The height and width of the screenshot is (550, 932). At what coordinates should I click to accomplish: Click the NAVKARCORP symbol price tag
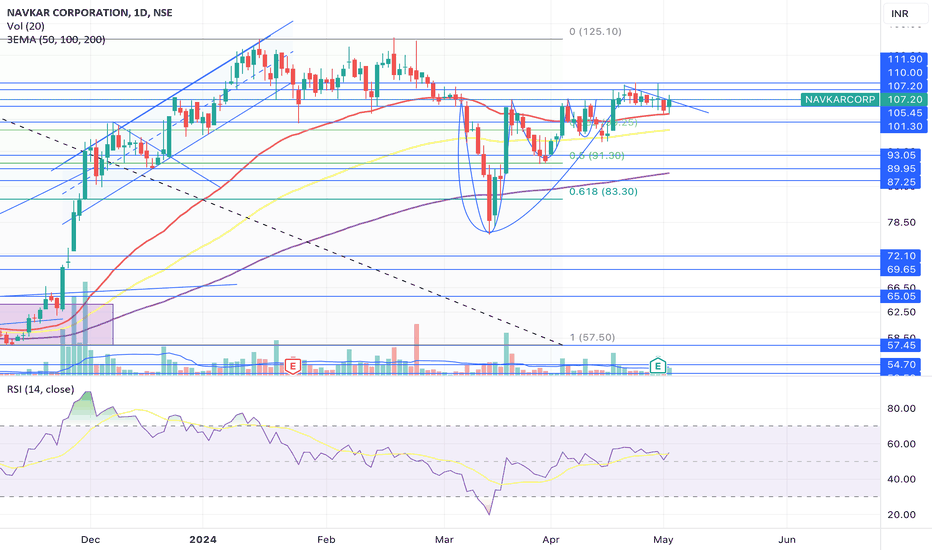840,99
